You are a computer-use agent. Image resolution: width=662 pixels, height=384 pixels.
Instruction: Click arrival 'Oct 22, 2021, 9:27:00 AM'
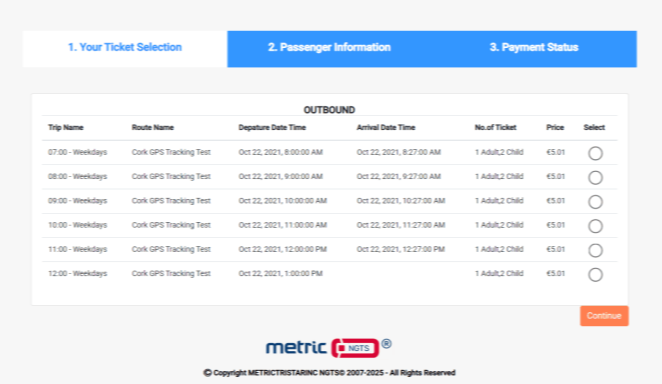(x=399, y=176)
